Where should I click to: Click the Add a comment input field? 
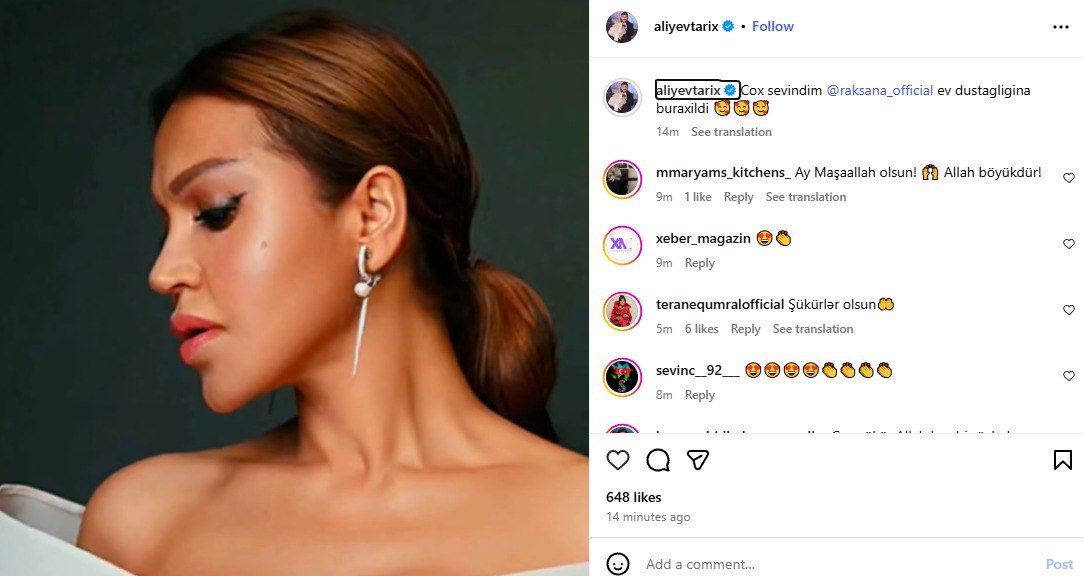click(830, 564)
